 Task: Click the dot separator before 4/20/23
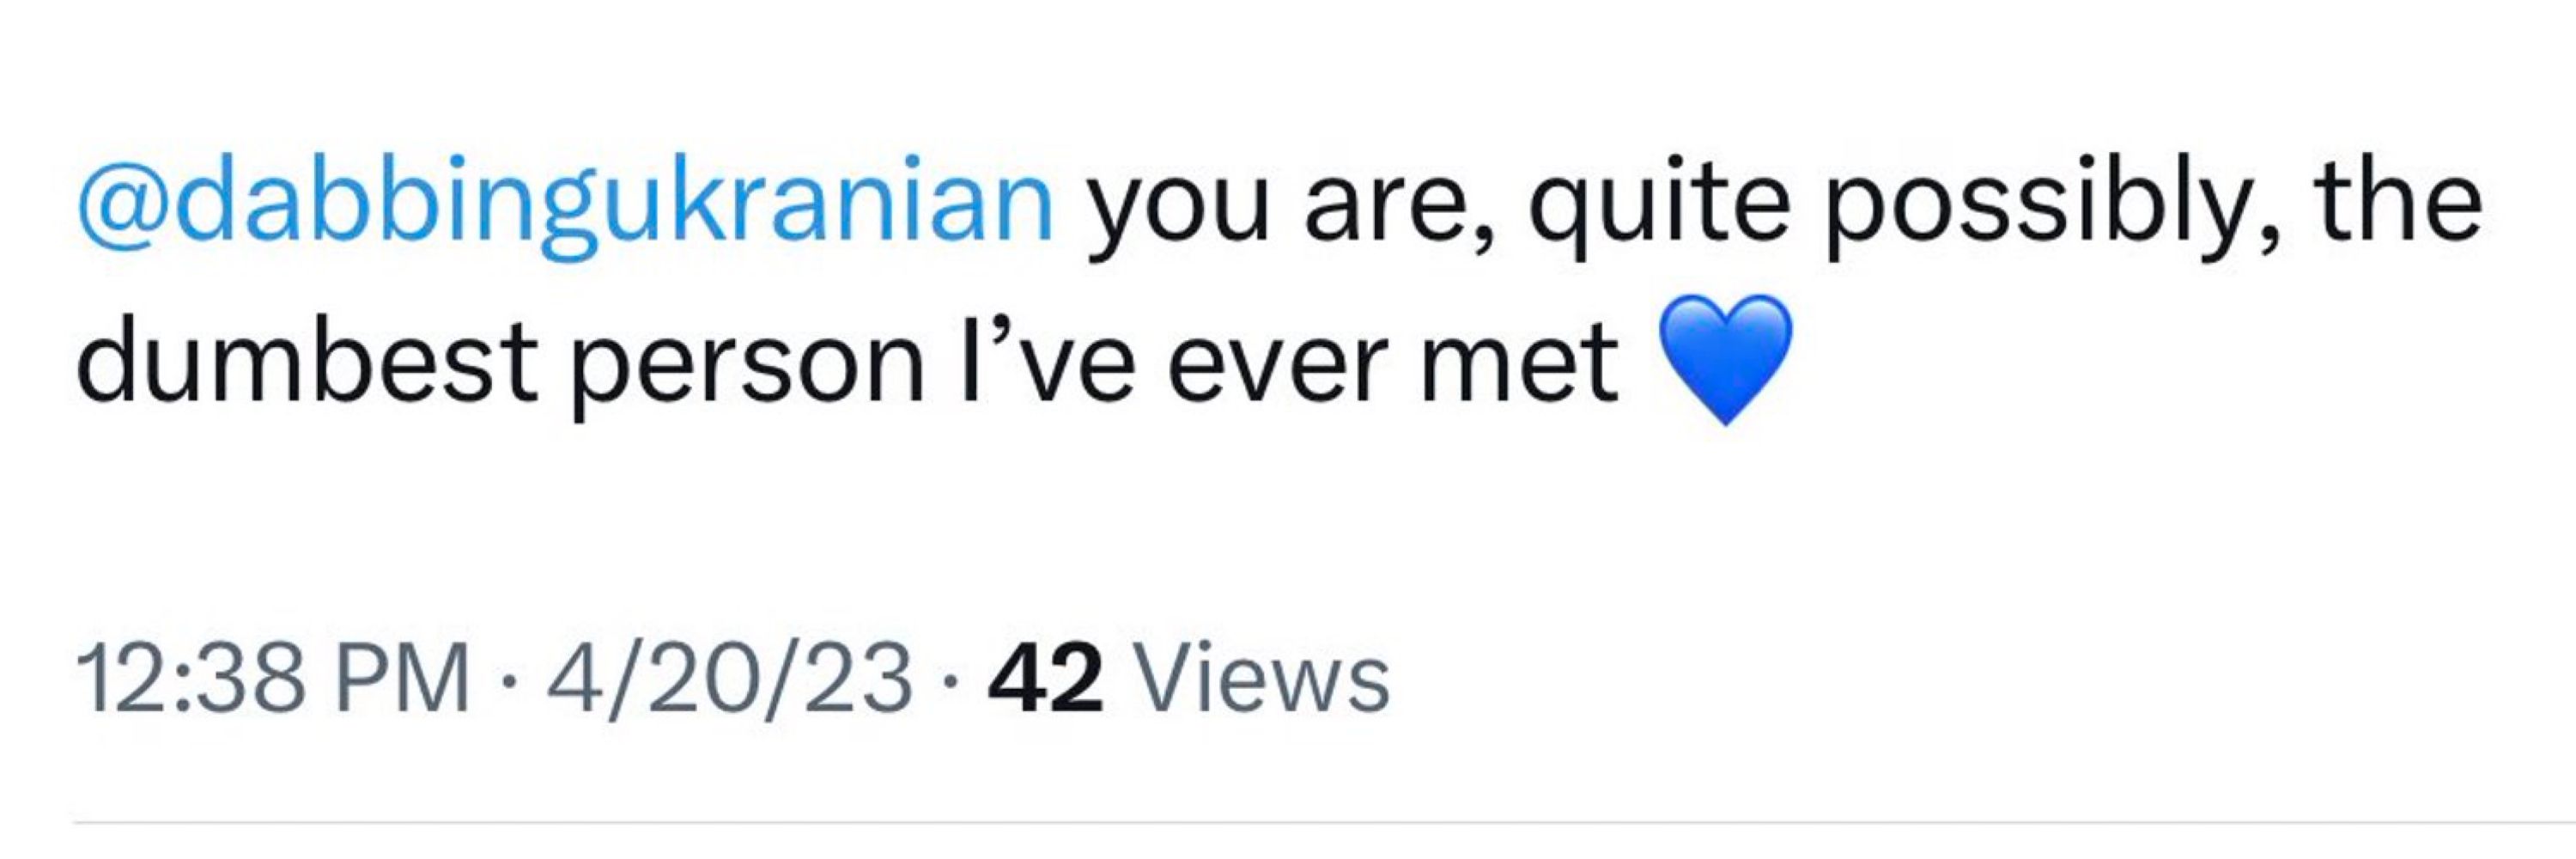coord(509,683)
